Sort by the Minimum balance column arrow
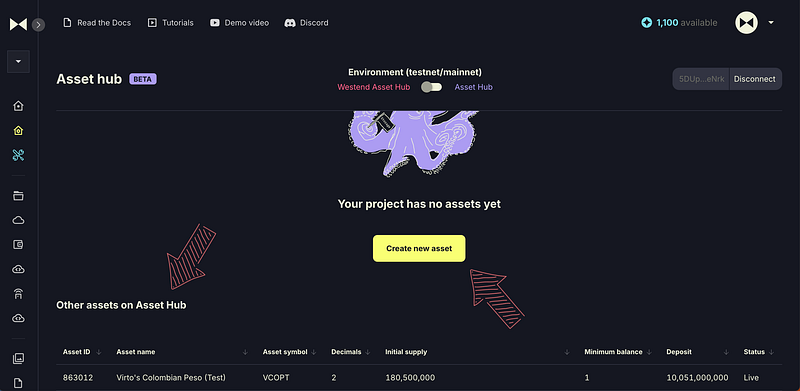This screenshot has width=800, height=391. 649,352
